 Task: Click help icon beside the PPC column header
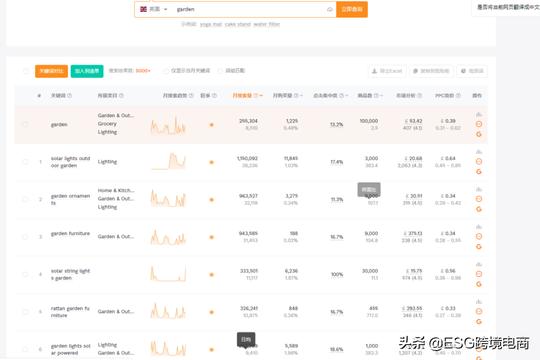tap(458, 95)
